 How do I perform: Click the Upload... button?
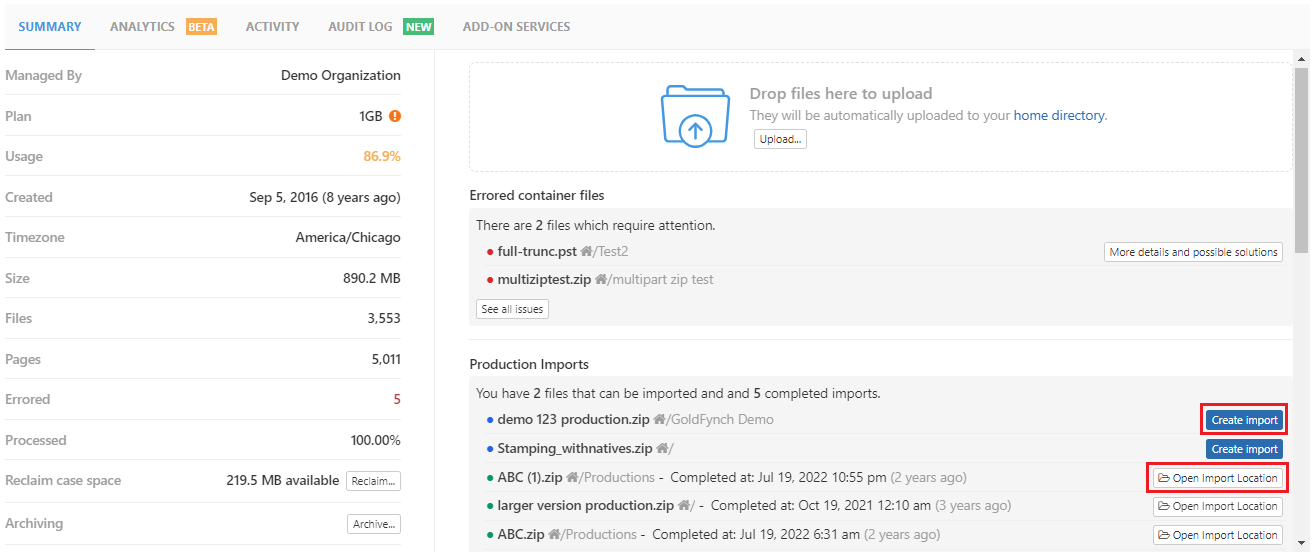780,139
